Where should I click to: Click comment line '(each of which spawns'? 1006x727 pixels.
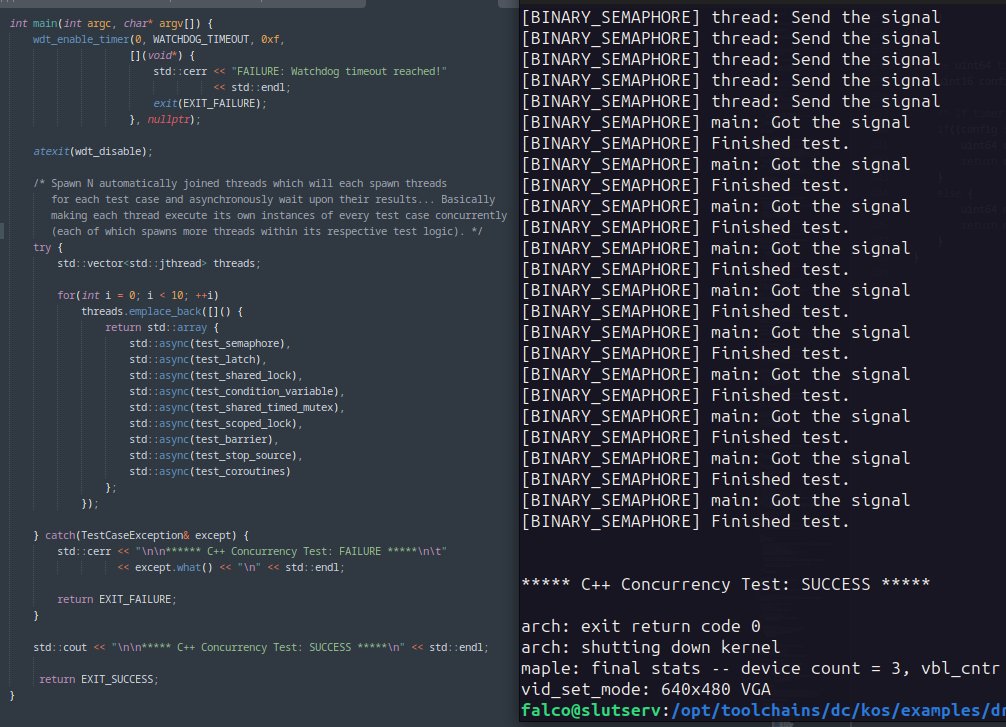point(267,232)
